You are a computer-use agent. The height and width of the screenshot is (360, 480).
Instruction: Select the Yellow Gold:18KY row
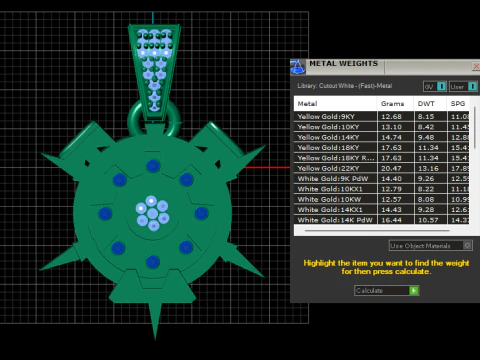pos(381,148)
